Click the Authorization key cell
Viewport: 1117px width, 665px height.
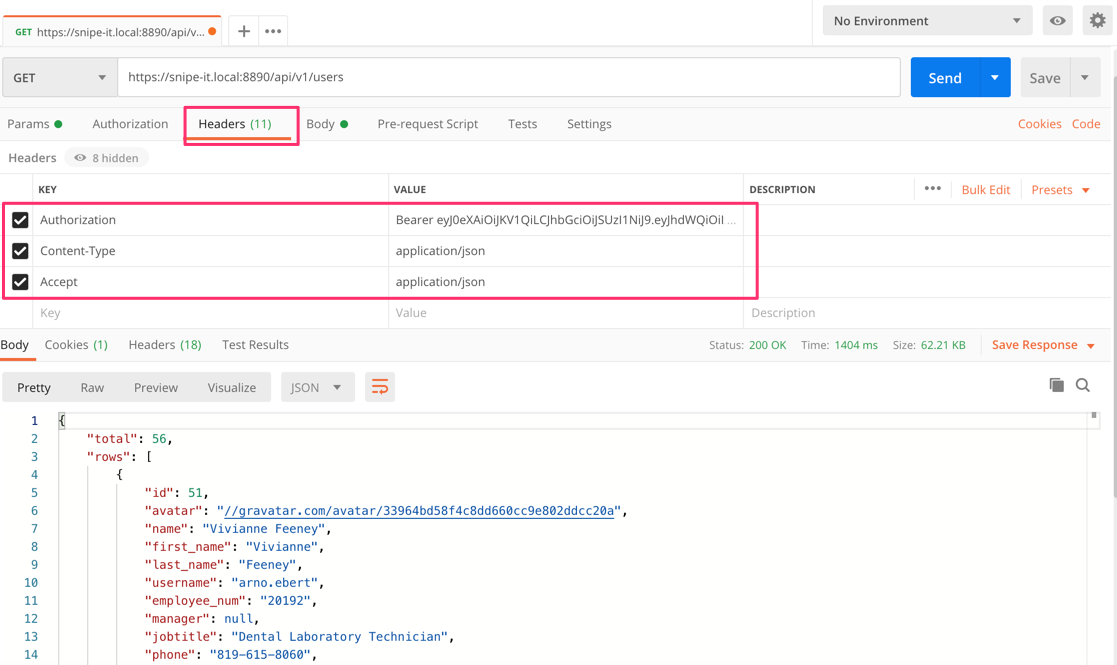[x=210, y=220]
